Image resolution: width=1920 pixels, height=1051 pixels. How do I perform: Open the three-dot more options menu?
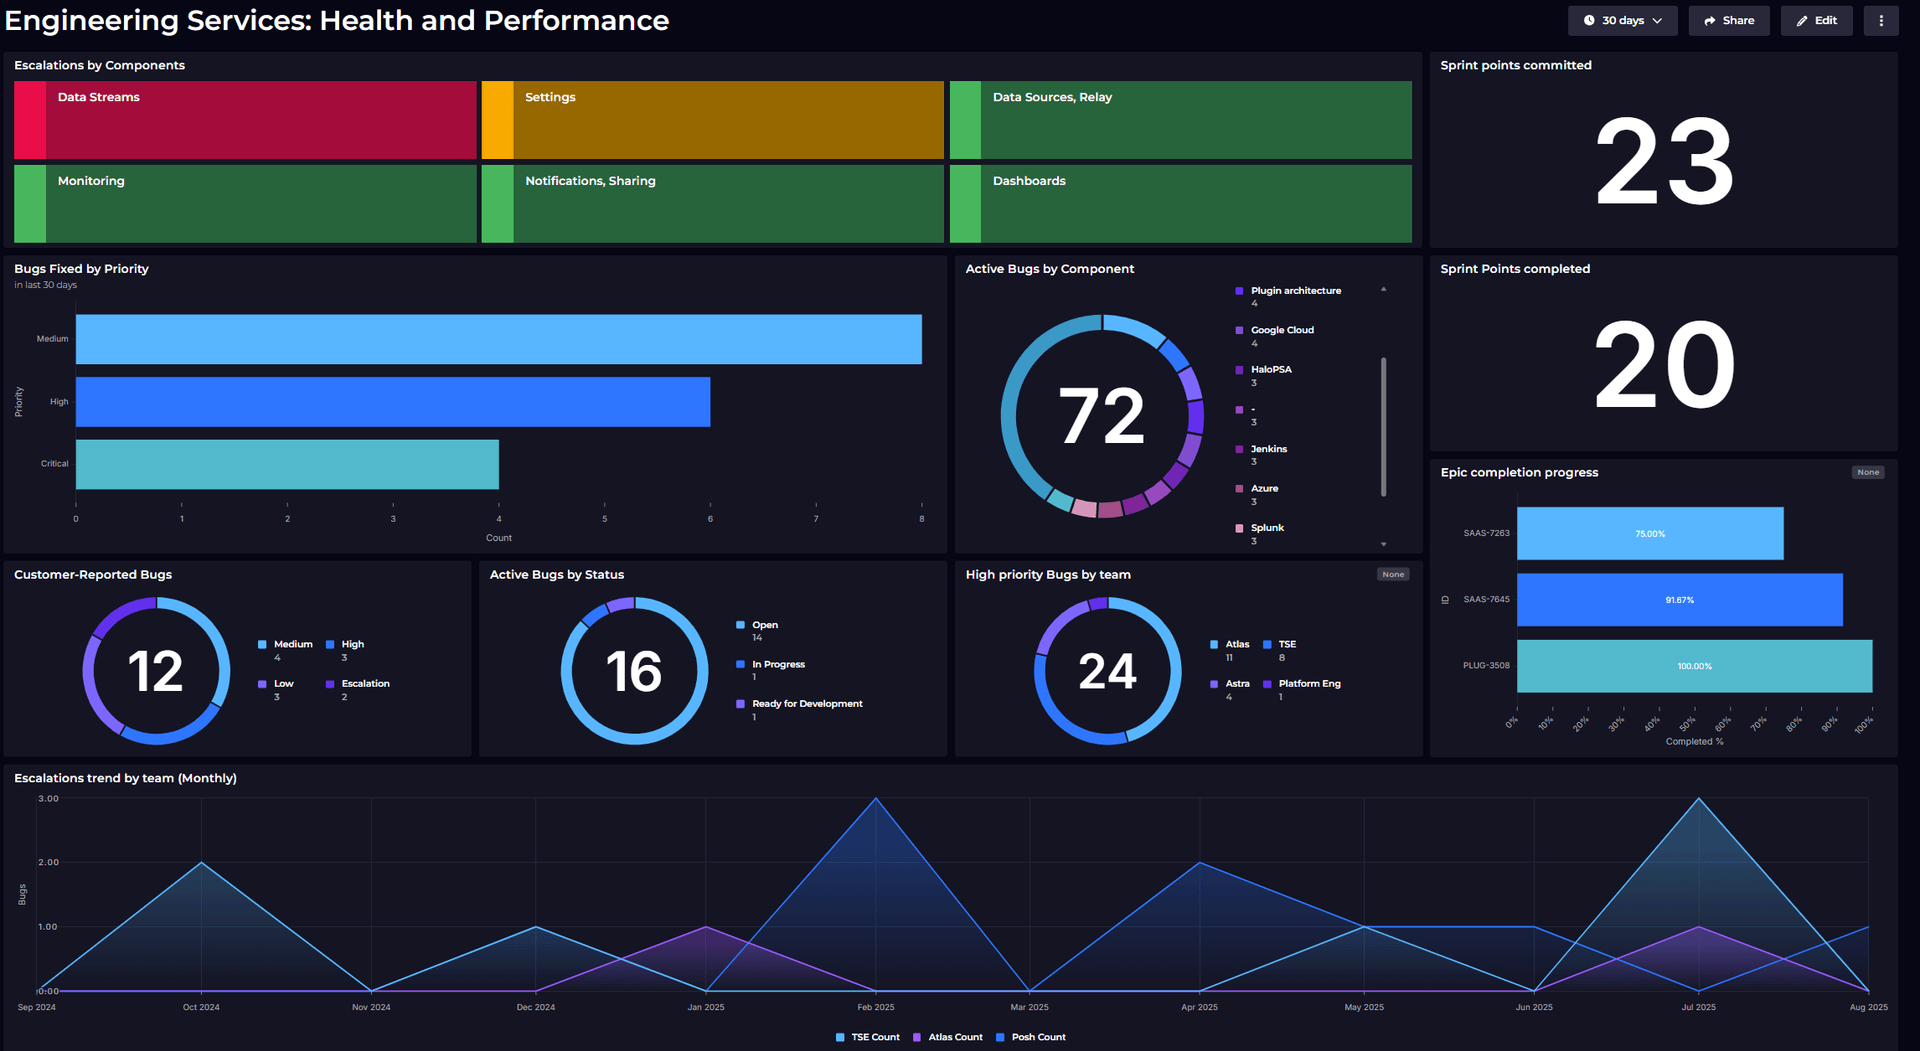1880,21
